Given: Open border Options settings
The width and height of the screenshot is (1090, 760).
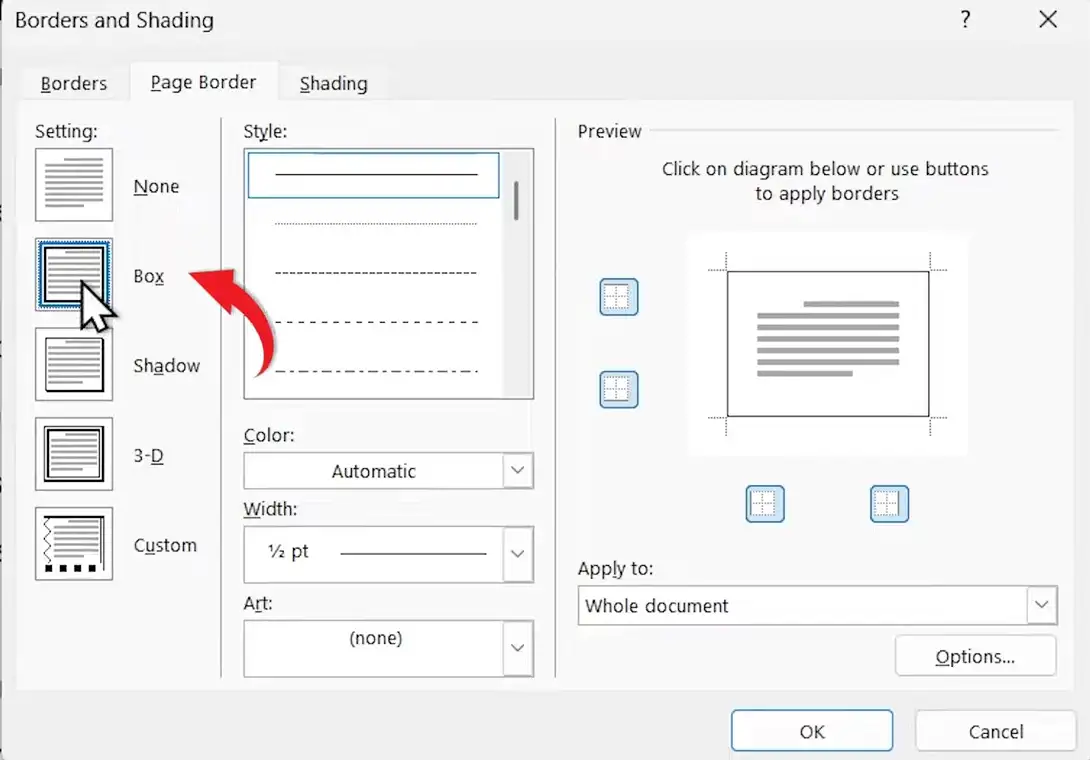Looking at the screenshot, I should [x=974, y=656].
